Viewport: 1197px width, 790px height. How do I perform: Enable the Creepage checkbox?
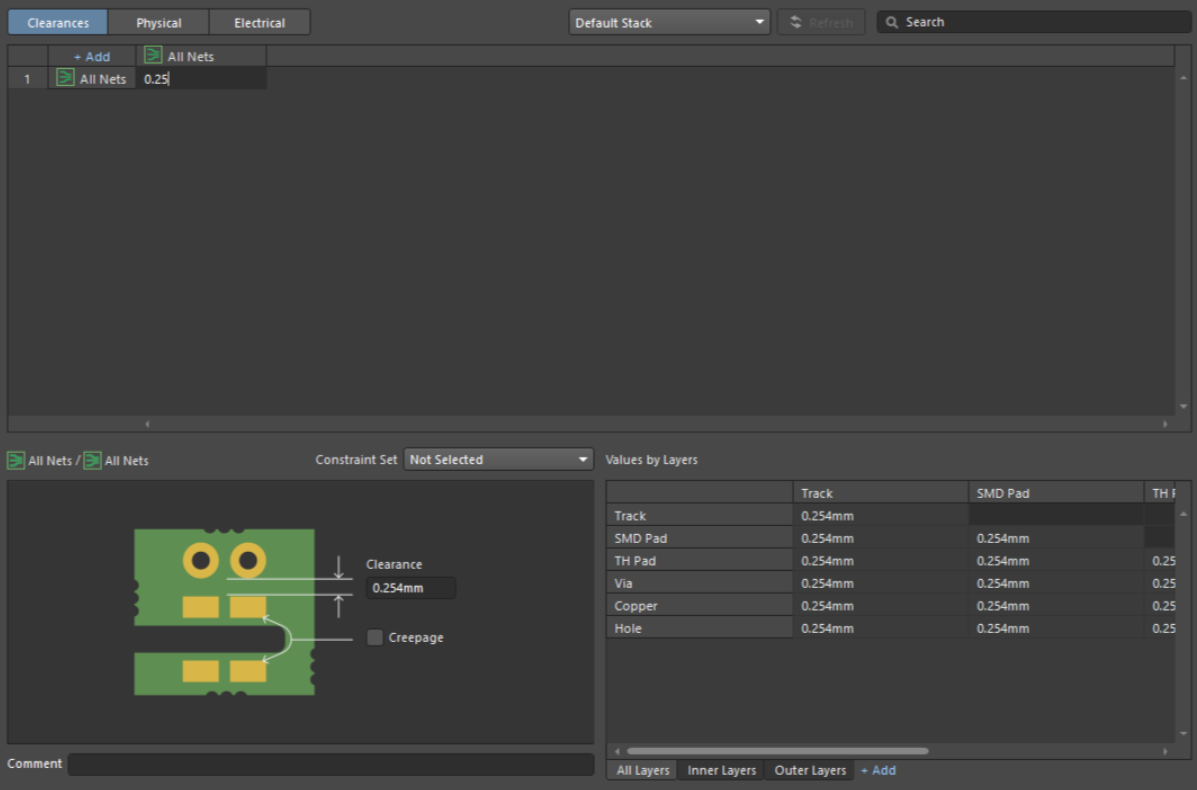[x=375, y=638]
